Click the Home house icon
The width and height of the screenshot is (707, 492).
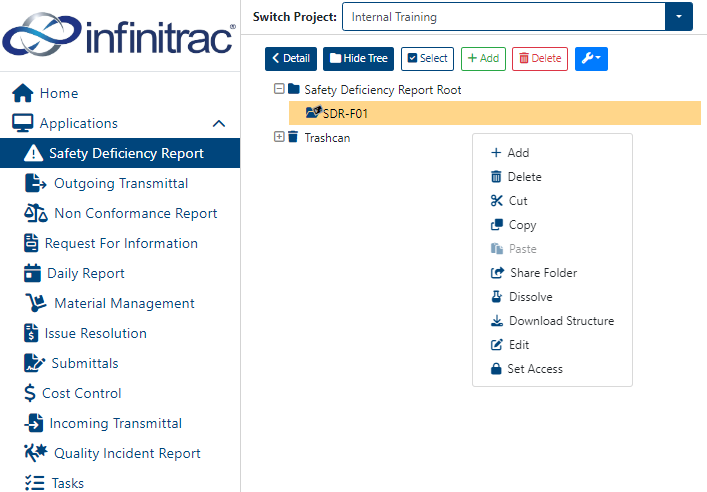click(23, 93)
